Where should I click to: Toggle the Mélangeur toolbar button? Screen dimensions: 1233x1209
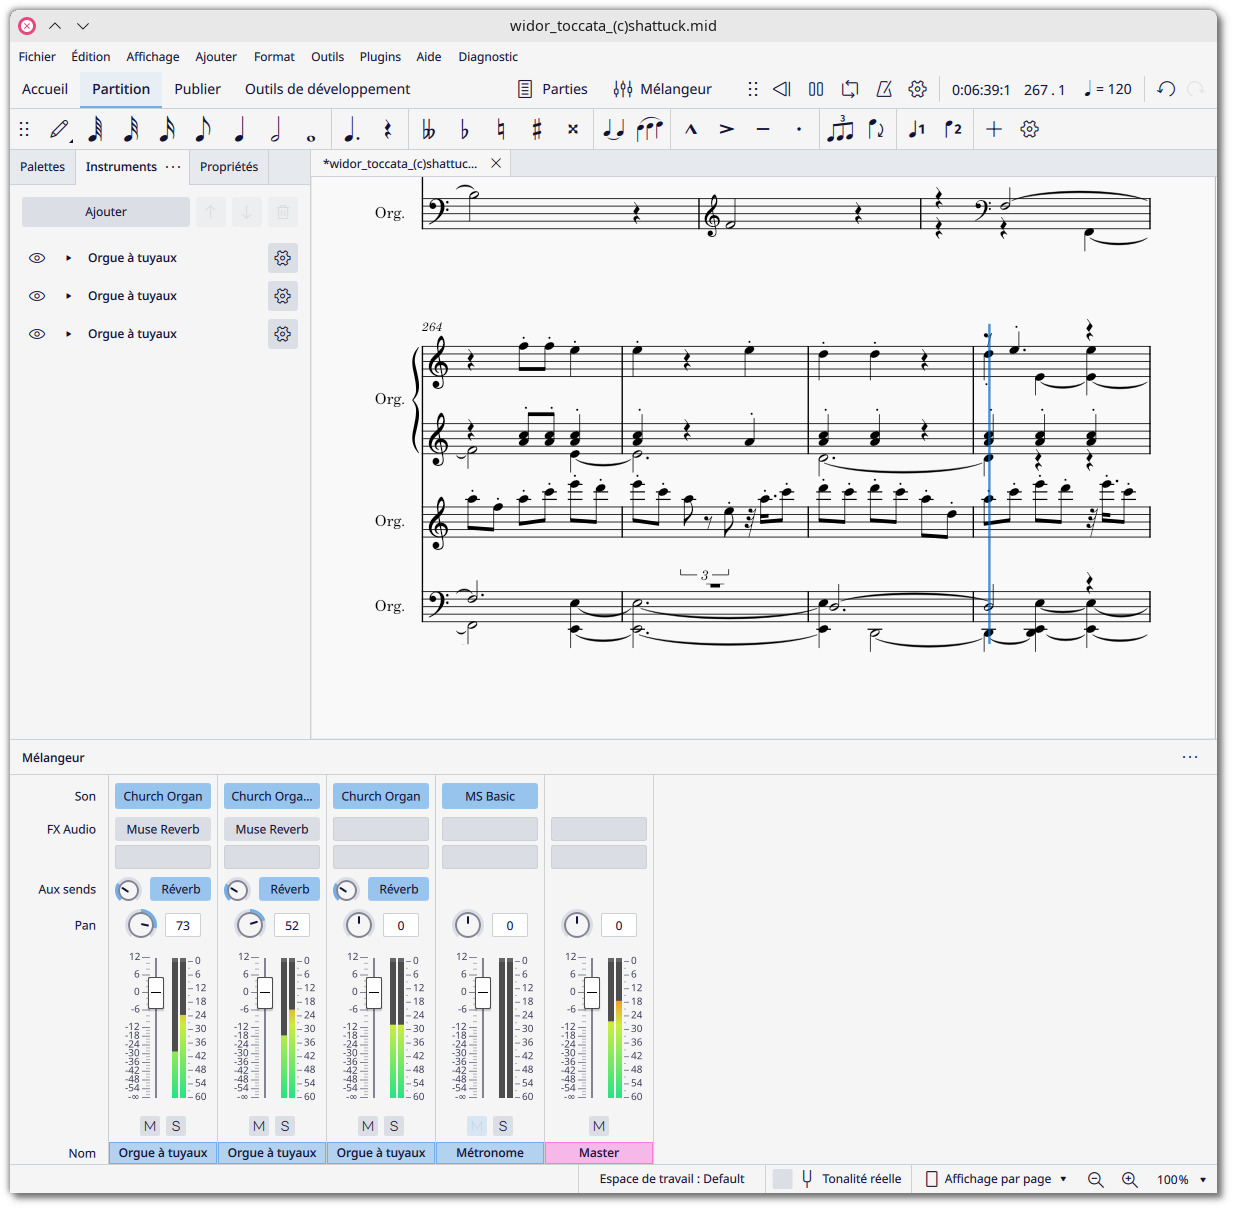pos(662,89)
